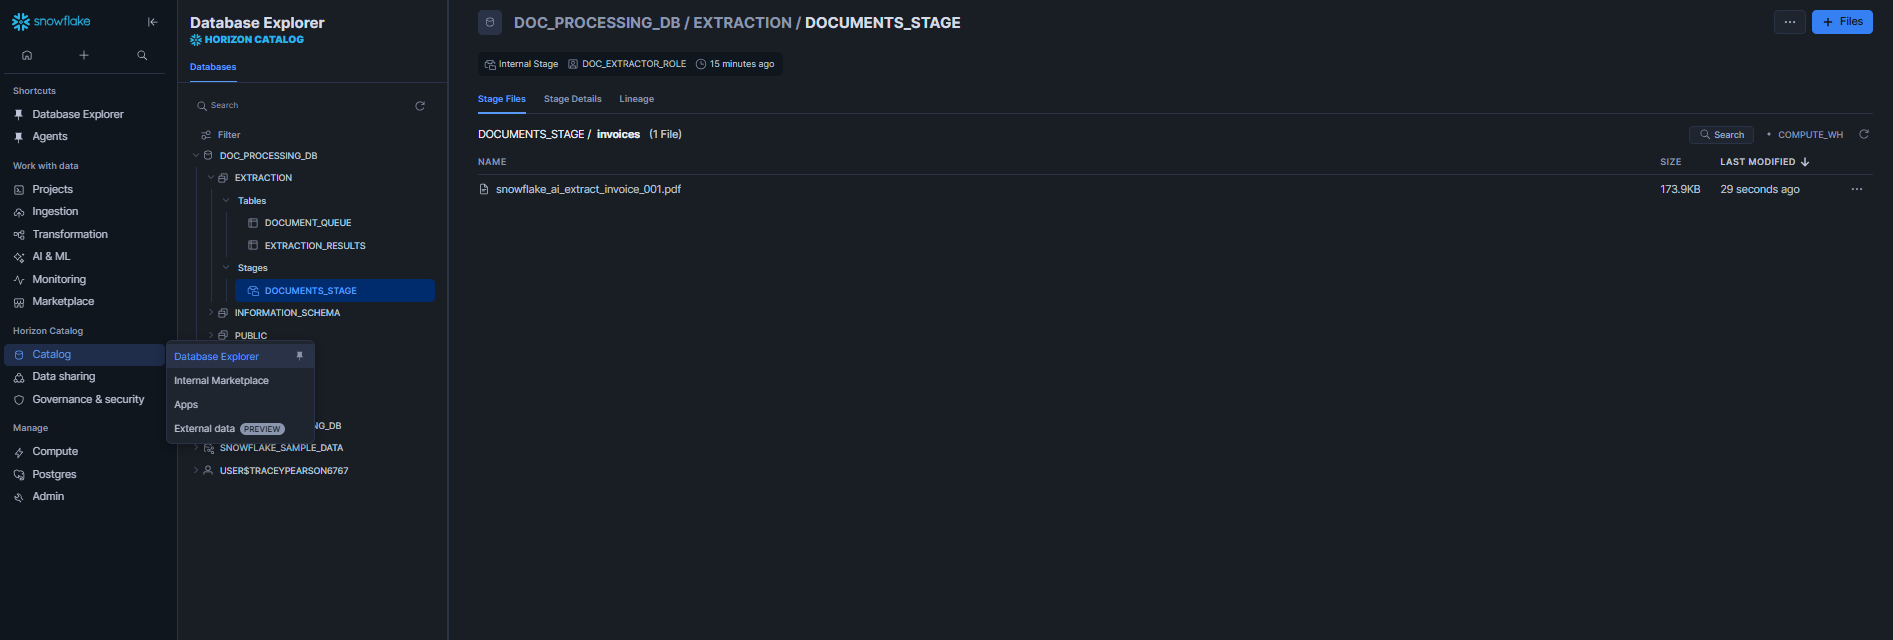
Task: Refresh the stage file list
Action: click(x=1866, y=133)
